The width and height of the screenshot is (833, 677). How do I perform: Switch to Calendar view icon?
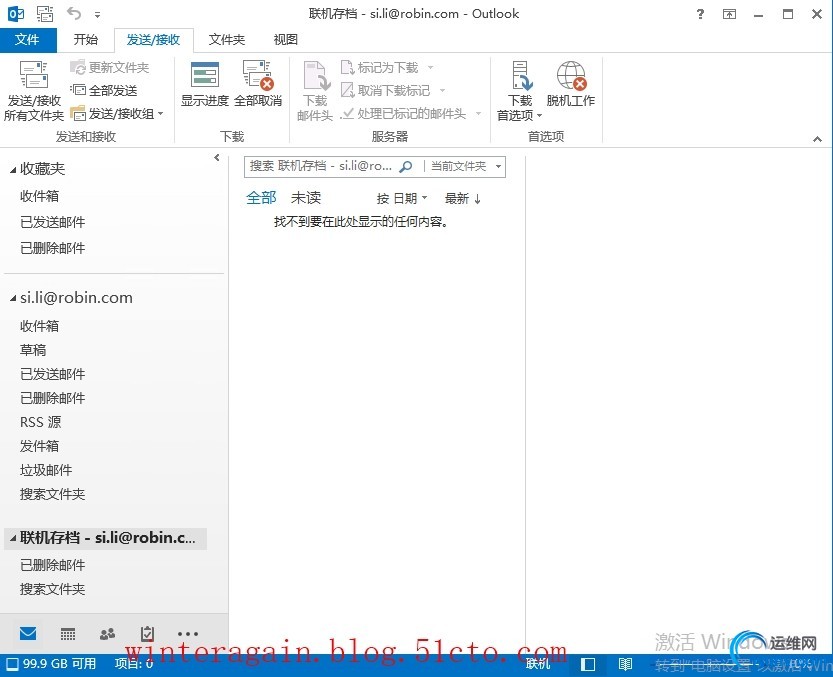click(x=68, y=633)
